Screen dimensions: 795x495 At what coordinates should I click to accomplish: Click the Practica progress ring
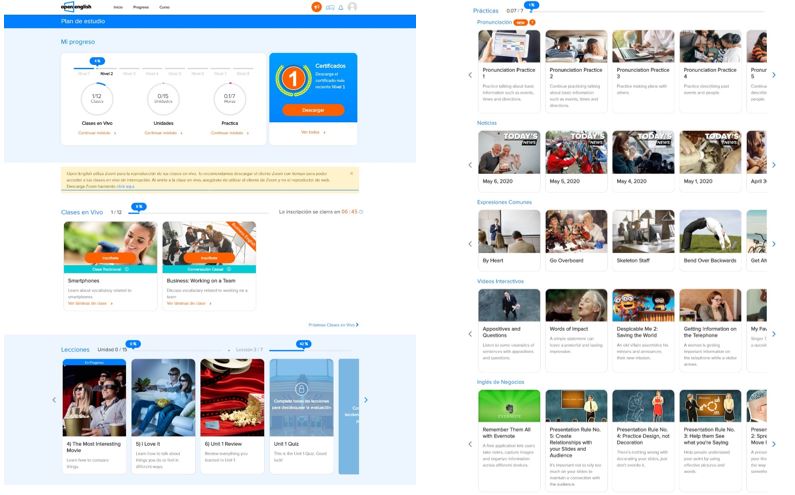point(230,98)
